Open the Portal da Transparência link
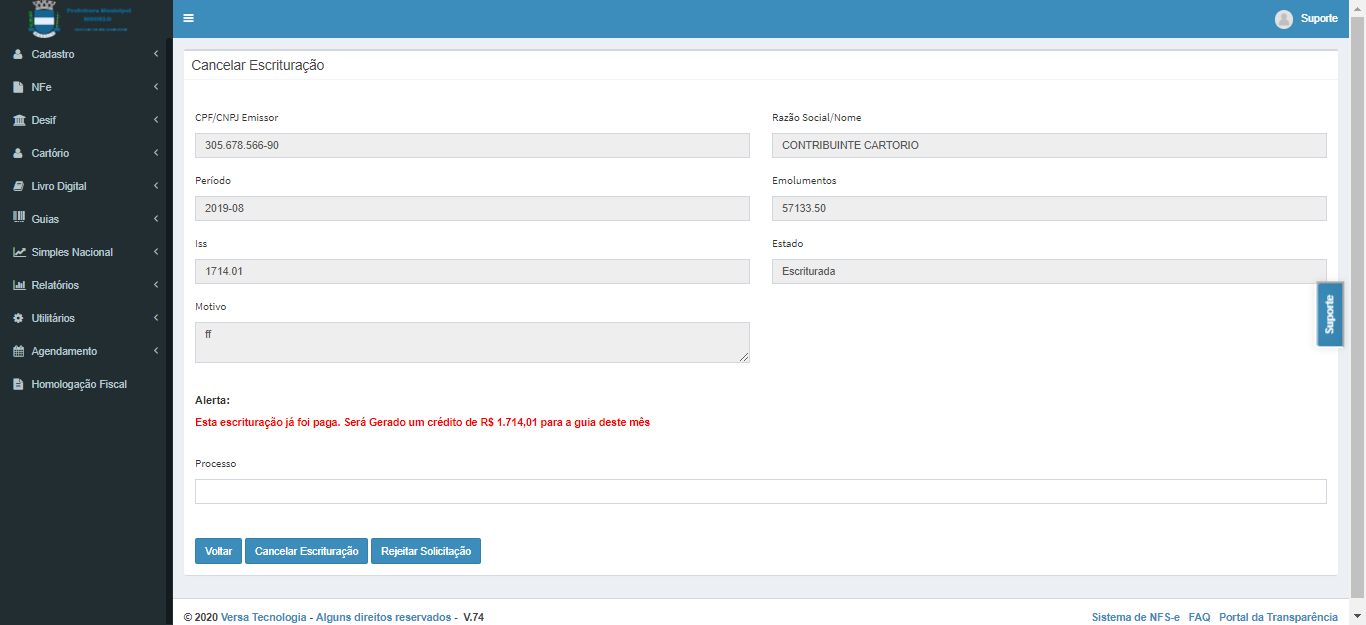Viewport: 1366px width, 625px height. point(1278,617)
